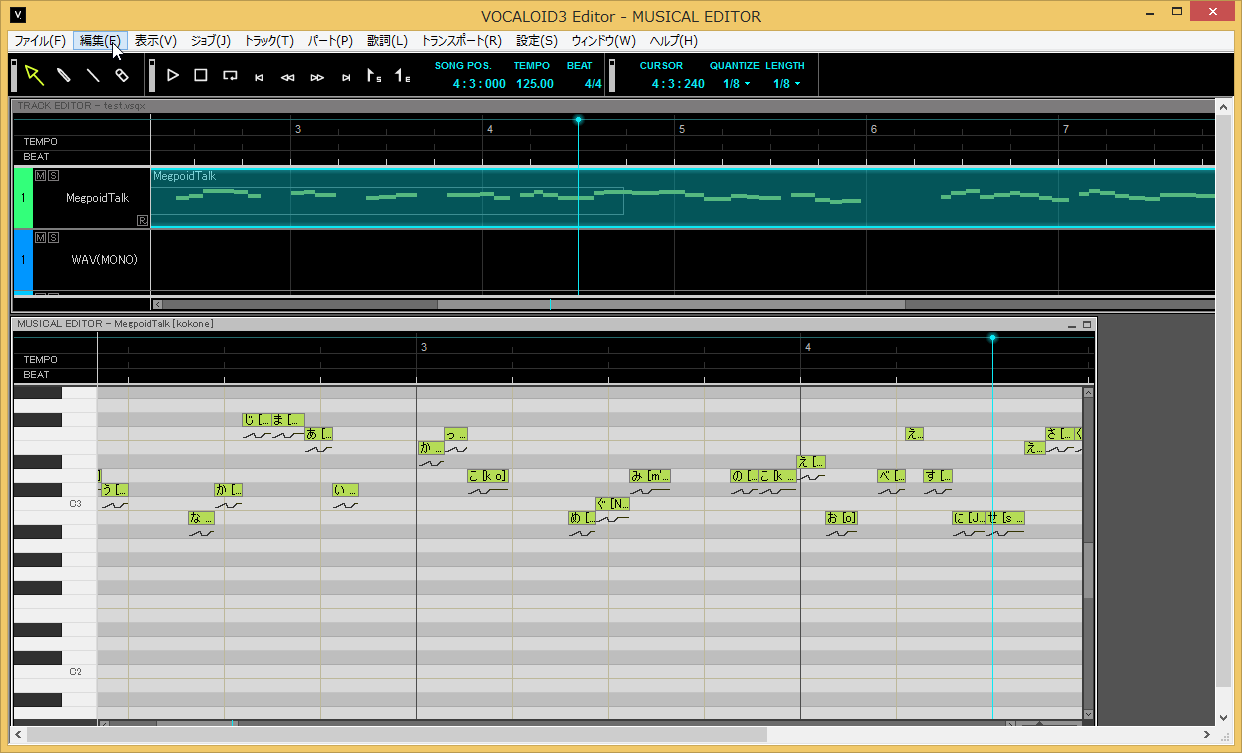Open the ヘルプ(H) menu
Viewport: 1242px width, 753px height.
point(674,41)
